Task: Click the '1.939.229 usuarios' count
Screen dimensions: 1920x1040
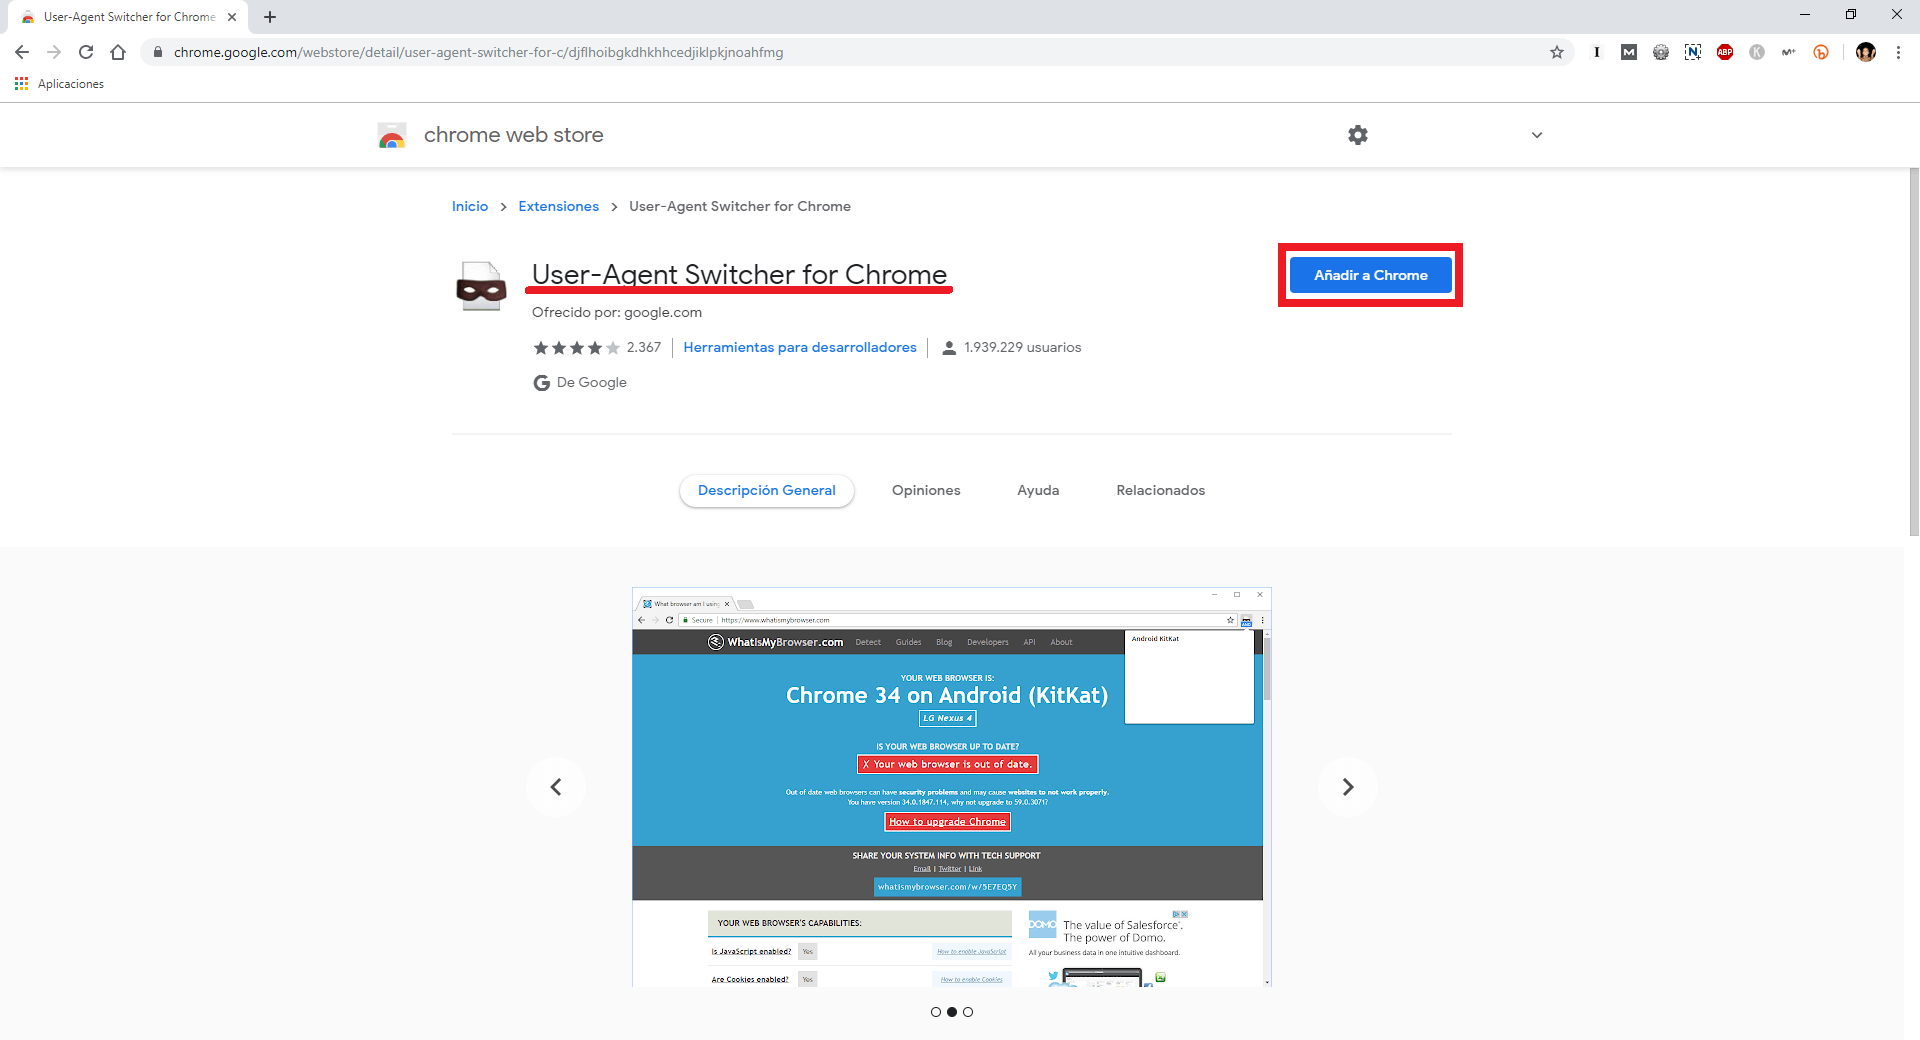Action: pos(1023,347)
